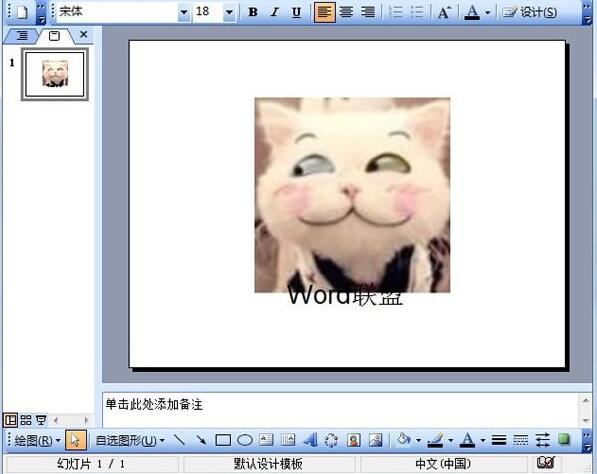Apply the font color A swatch
The image size is (597, 474).
point(472,13)
